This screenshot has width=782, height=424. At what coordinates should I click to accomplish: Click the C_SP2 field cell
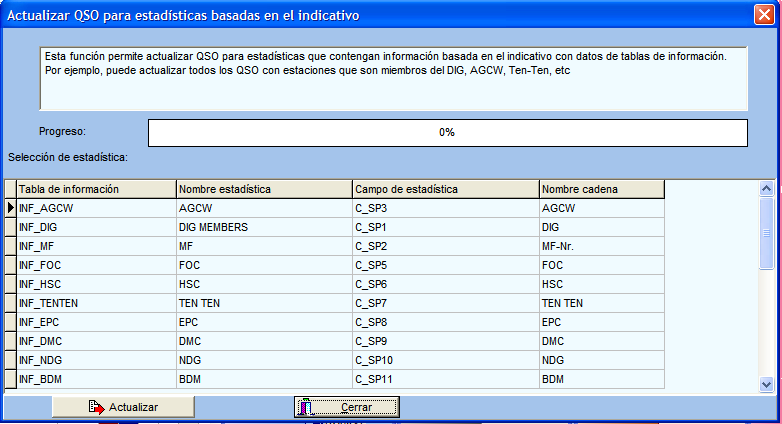(x=445, y=246)
